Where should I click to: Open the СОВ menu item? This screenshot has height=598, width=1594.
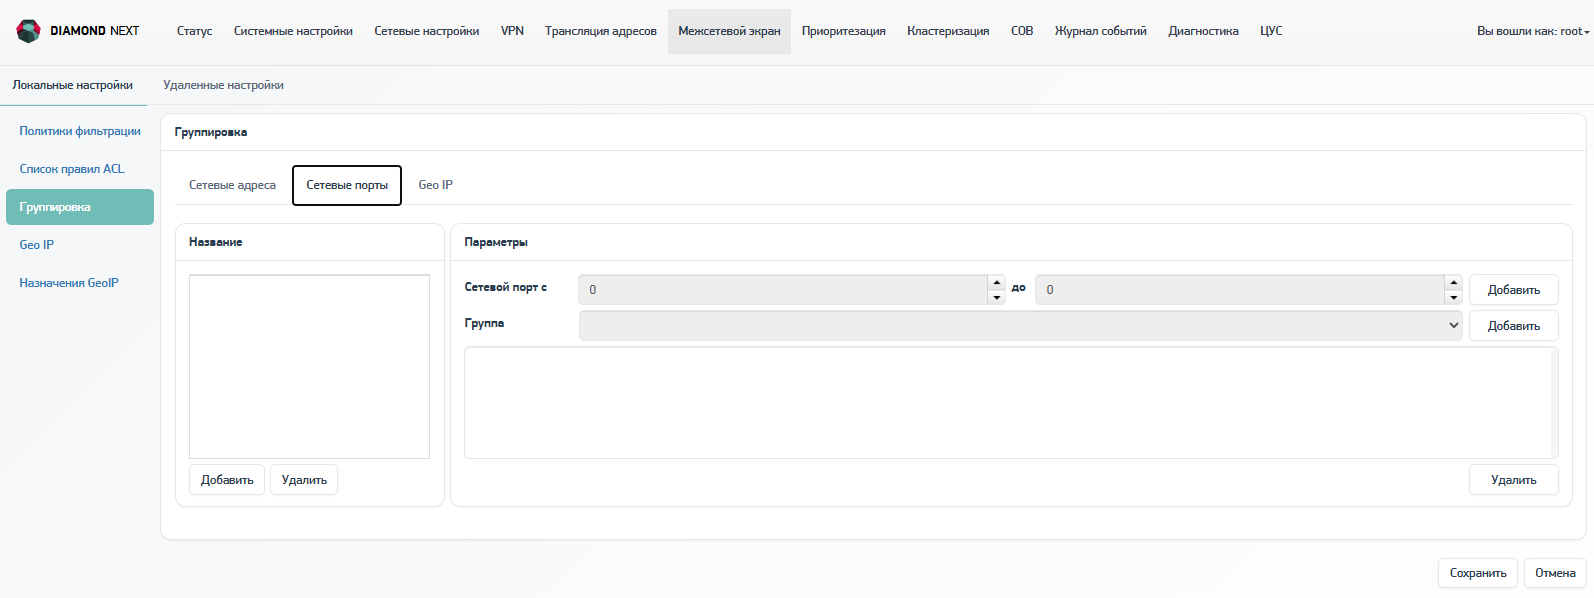tap(1022, 31)
